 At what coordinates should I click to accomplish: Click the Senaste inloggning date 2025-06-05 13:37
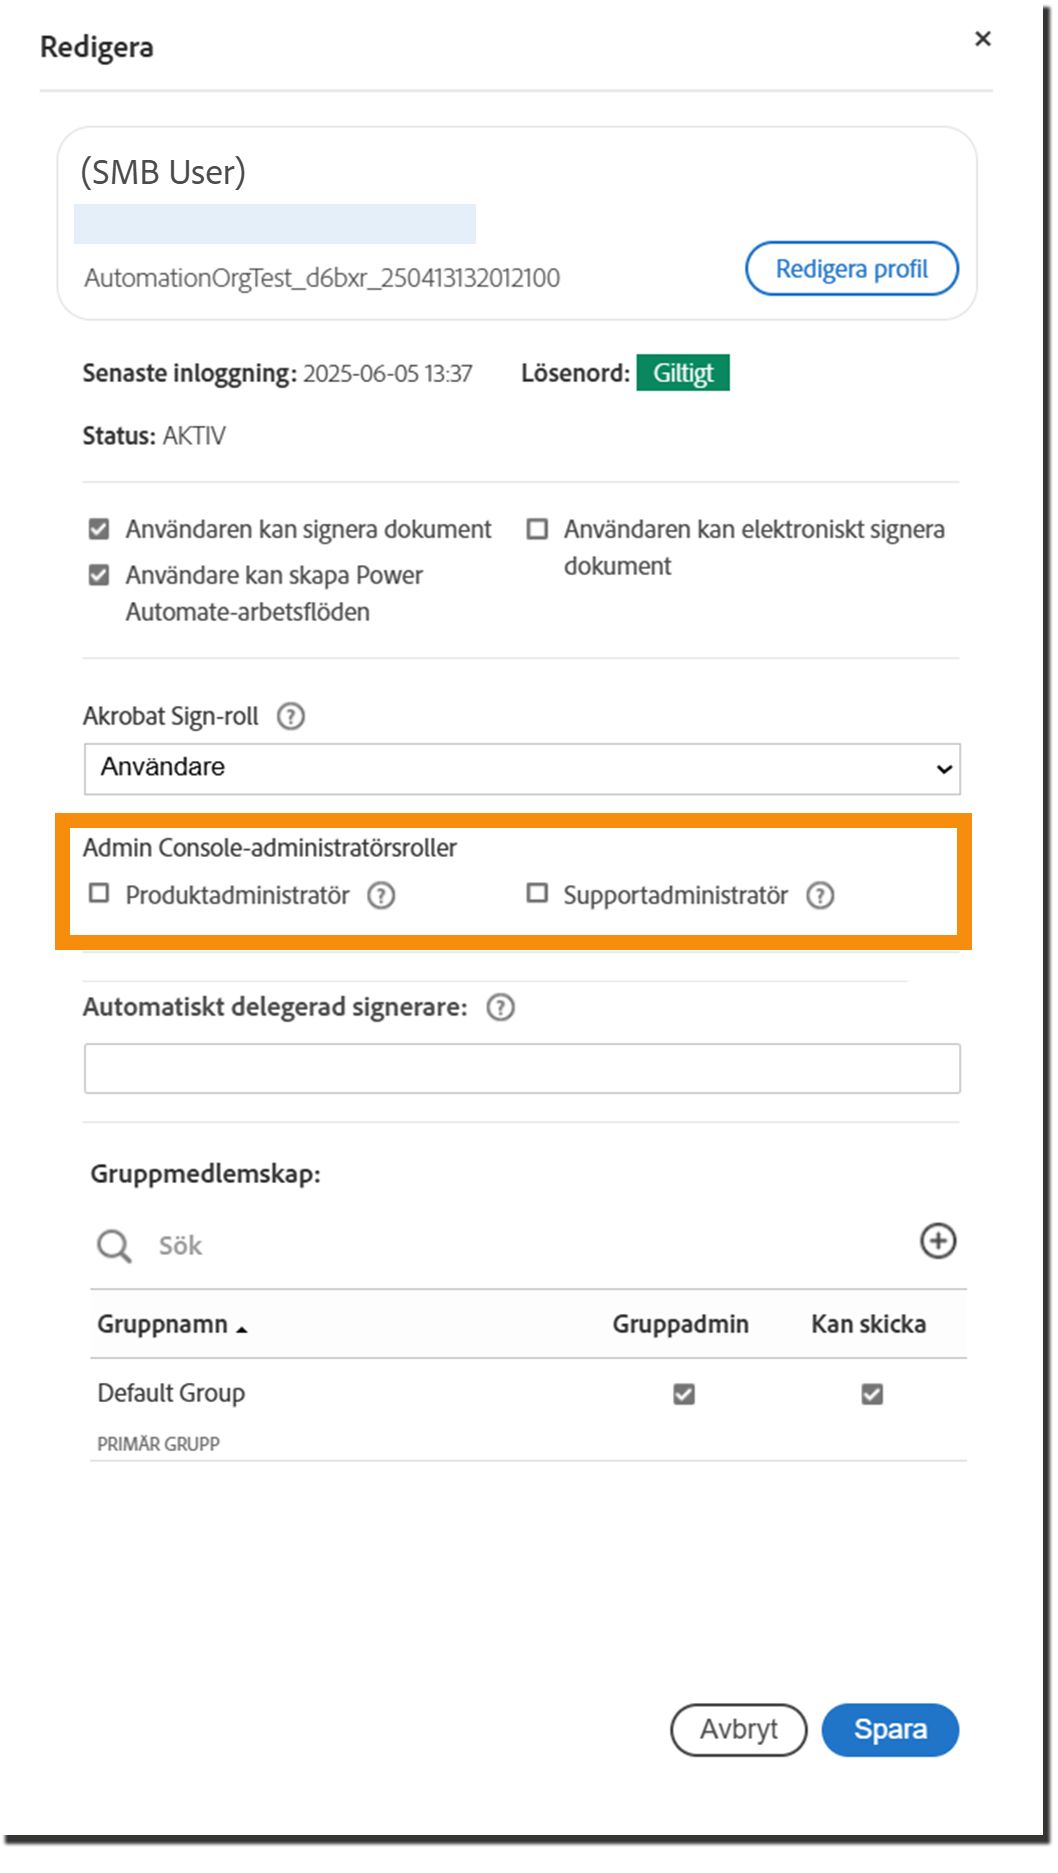click(387, 374)
